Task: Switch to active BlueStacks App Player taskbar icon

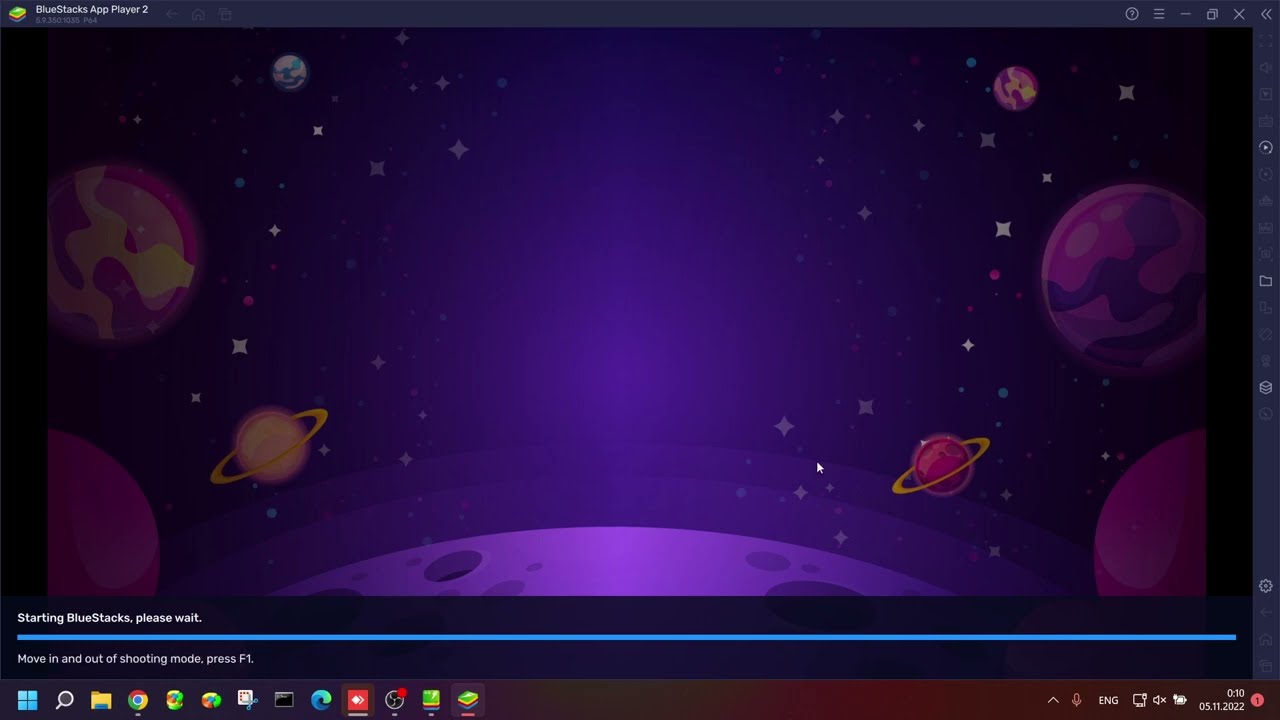Action: click(468, 700)
